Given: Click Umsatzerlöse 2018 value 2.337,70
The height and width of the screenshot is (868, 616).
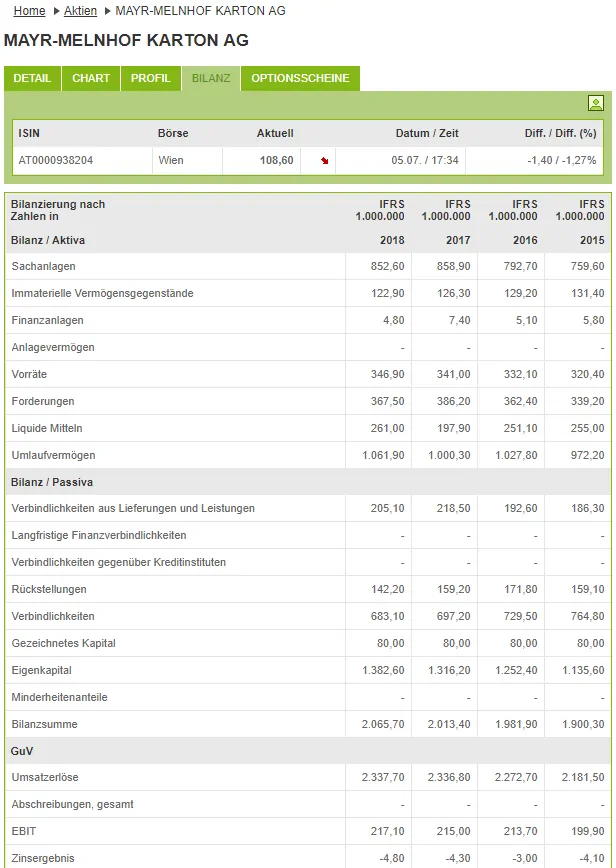Looking at the screenshot, I should 384,777.
